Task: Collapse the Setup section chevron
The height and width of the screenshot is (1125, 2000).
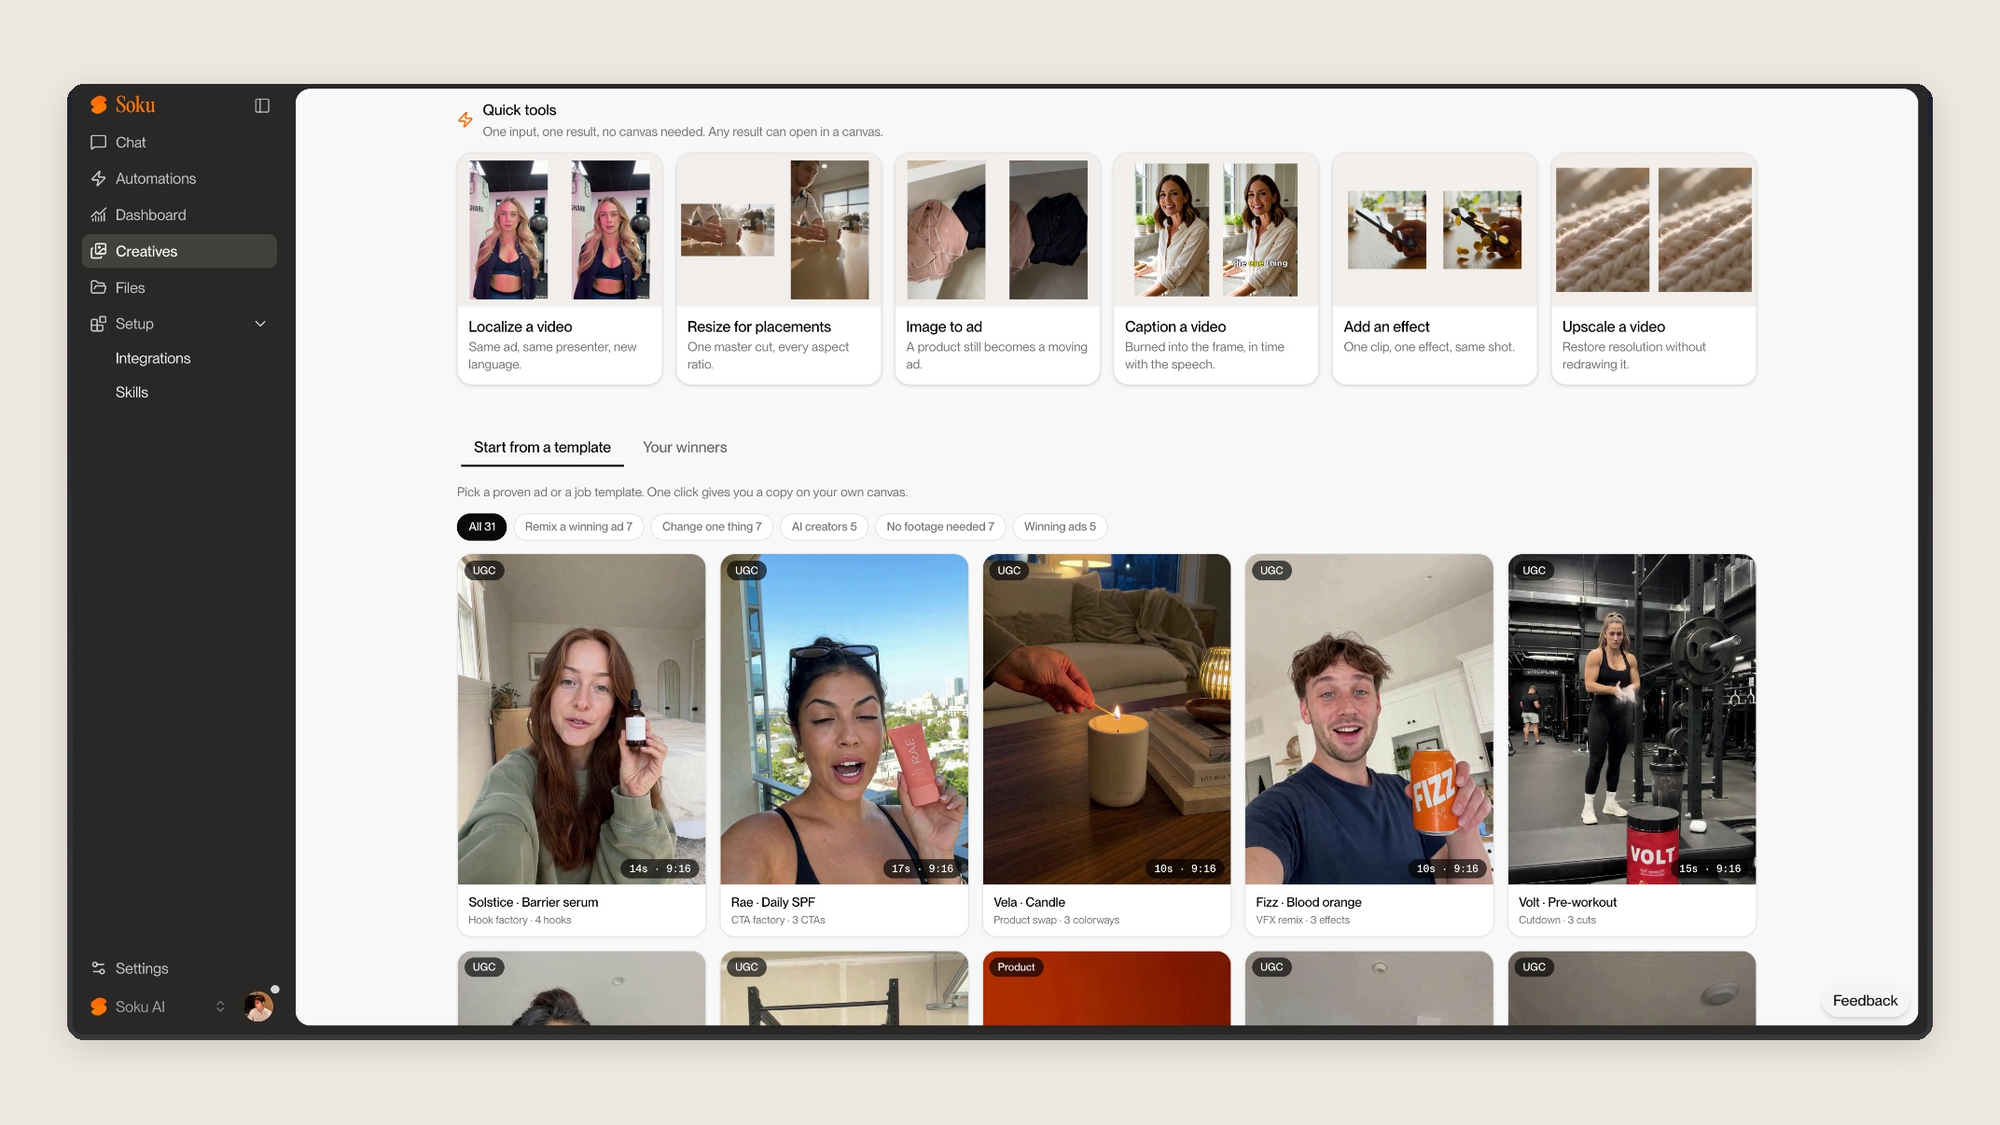Action: (261, 324)
